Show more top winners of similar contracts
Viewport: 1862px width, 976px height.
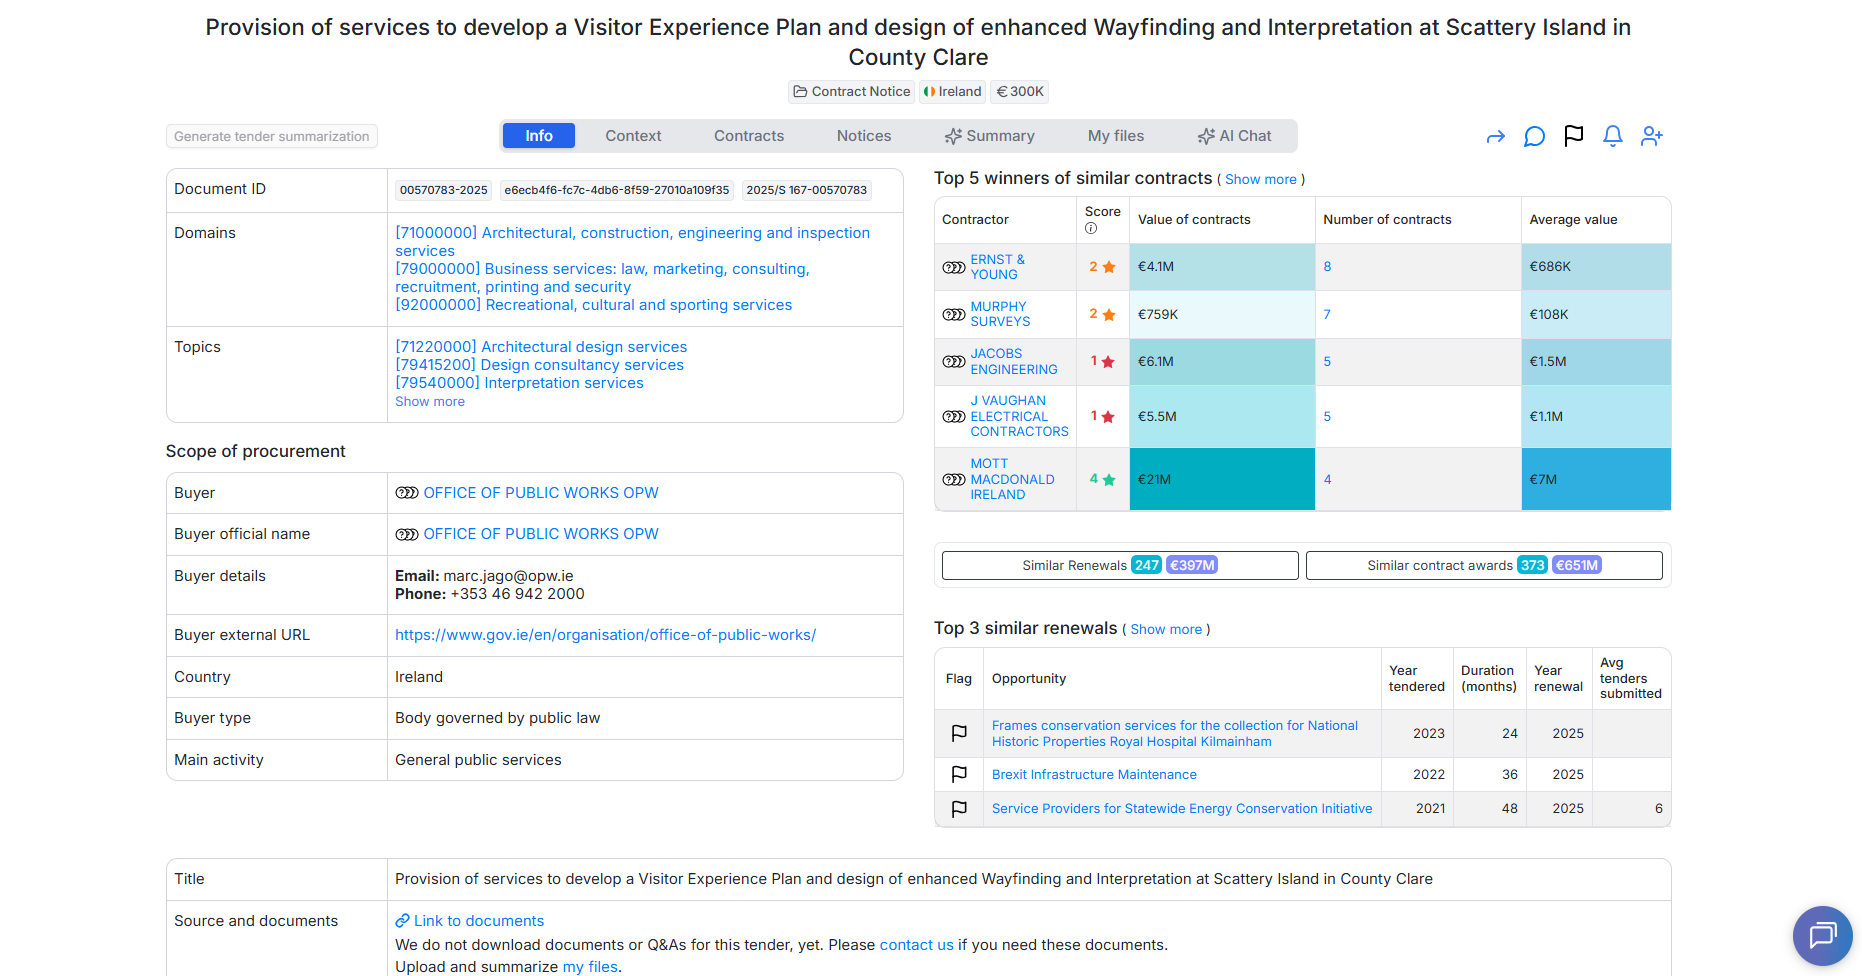pyautogui.click(x=1260, y=180)
